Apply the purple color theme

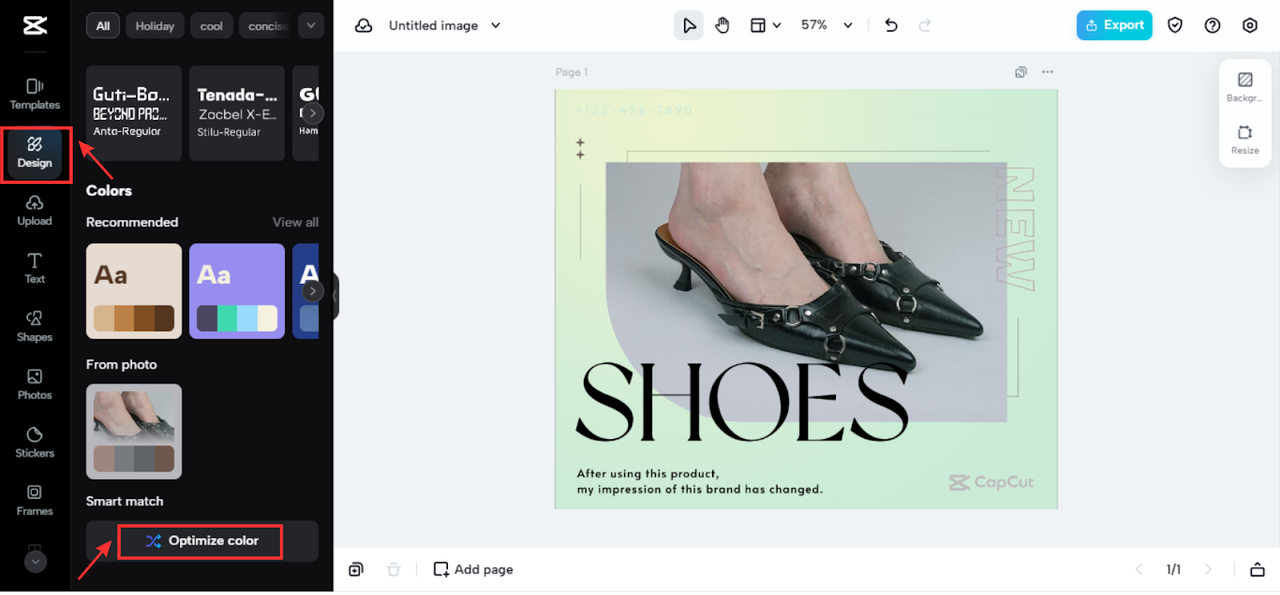tap(237, 291)
